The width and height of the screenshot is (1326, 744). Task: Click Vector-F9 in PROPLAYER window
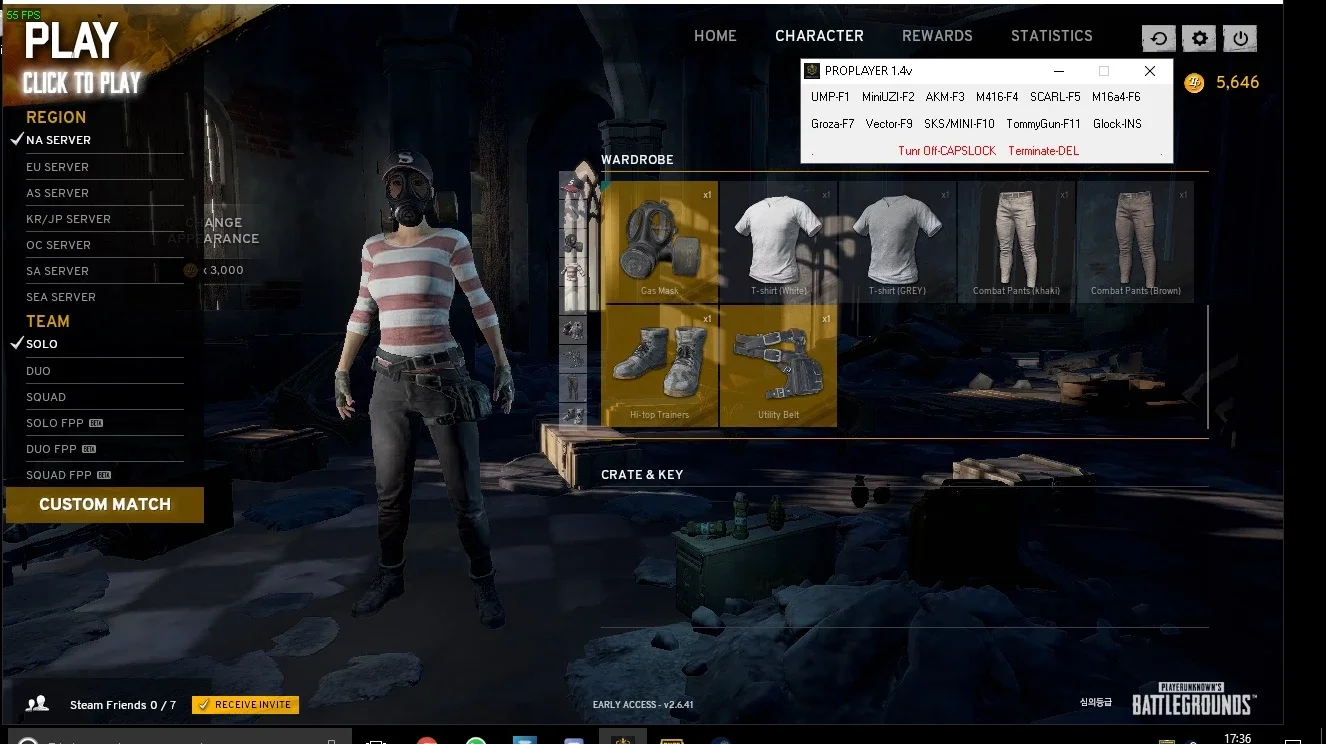[889, 124]
